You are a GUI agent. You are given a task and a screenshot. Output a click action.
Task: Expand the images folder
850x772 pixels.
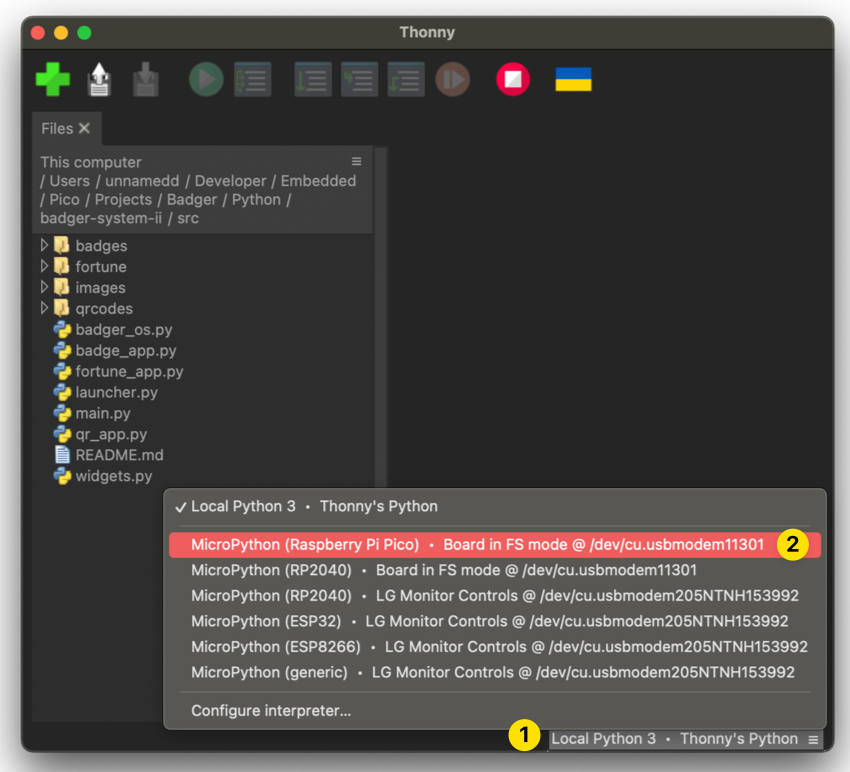pyautogui.click(x=44, y=287)
